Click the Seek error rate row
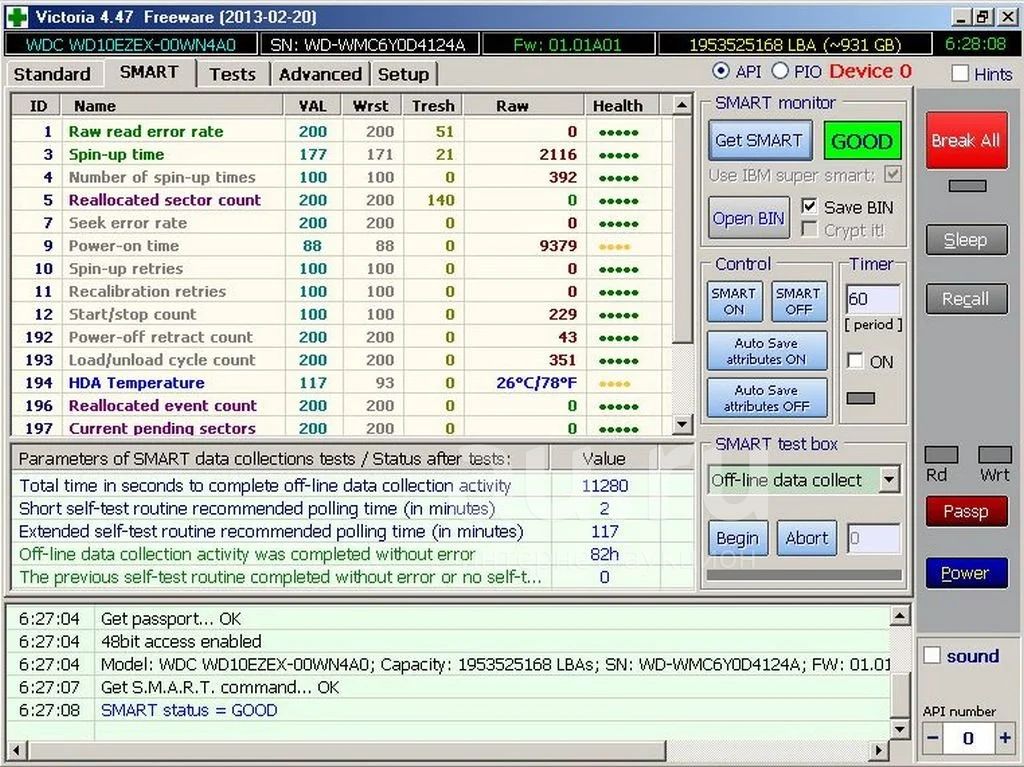 (342, 223)
